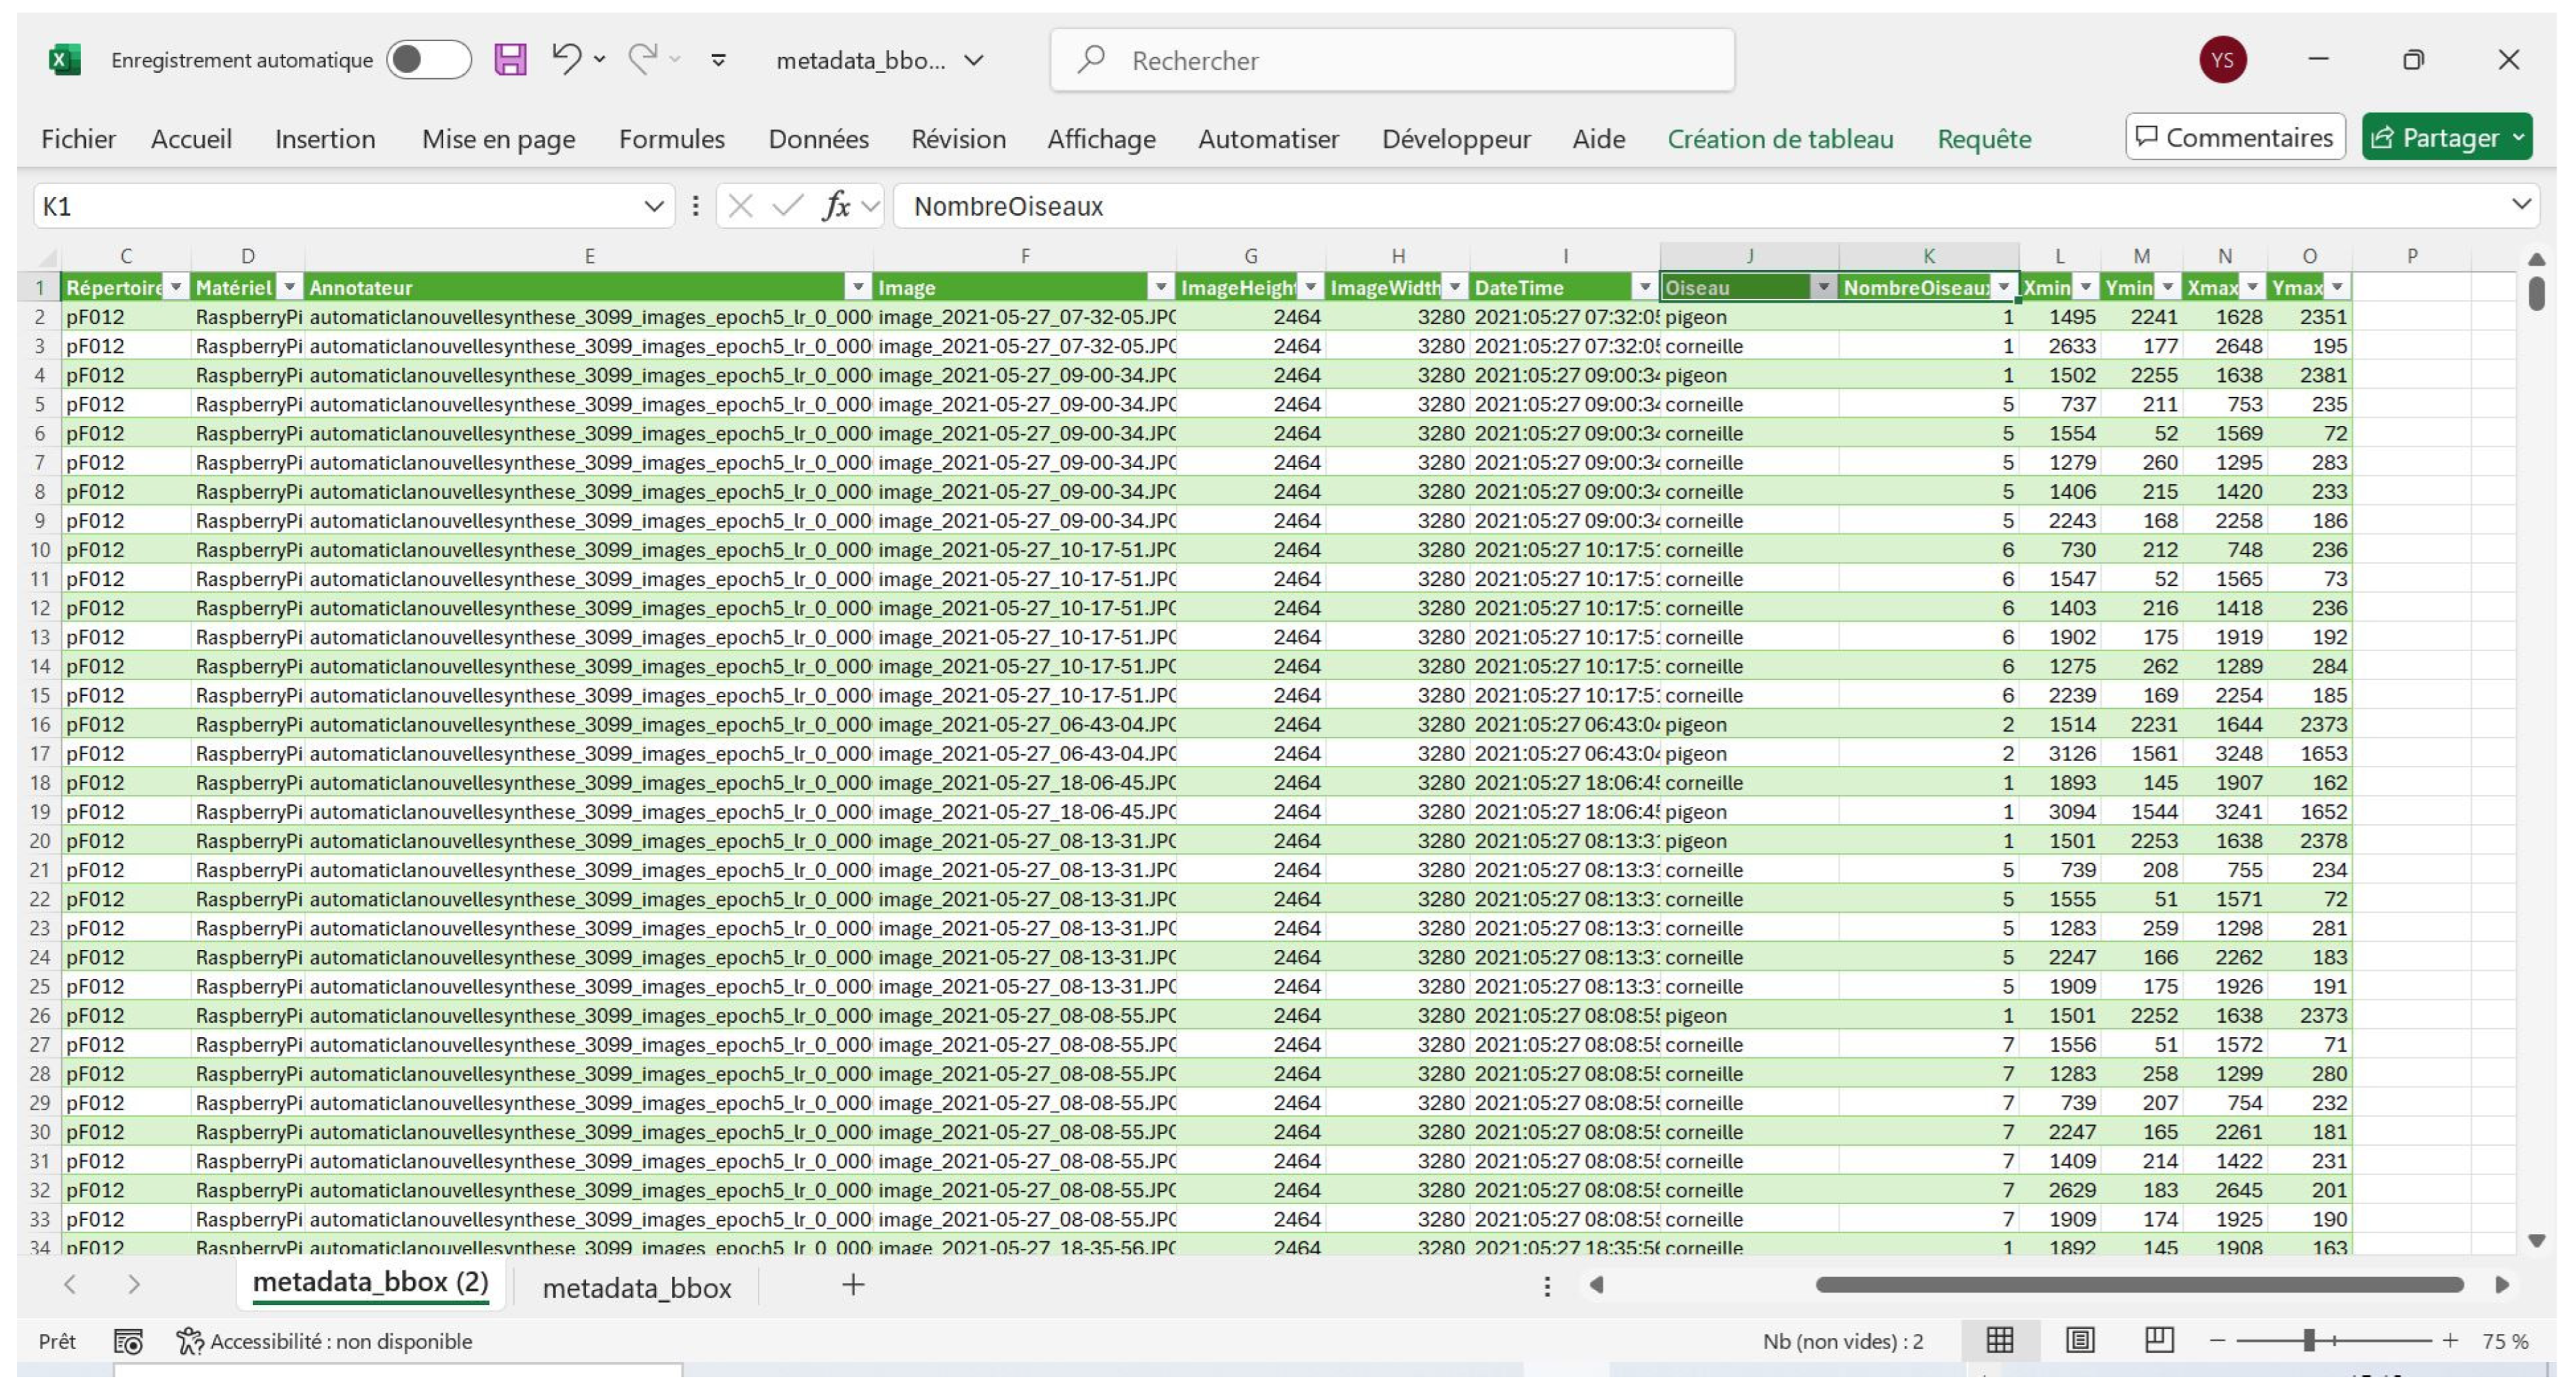The width and height of the screenshot is (2576, 1393).
Task: Click the YS account avatar
Action: 2222,60
